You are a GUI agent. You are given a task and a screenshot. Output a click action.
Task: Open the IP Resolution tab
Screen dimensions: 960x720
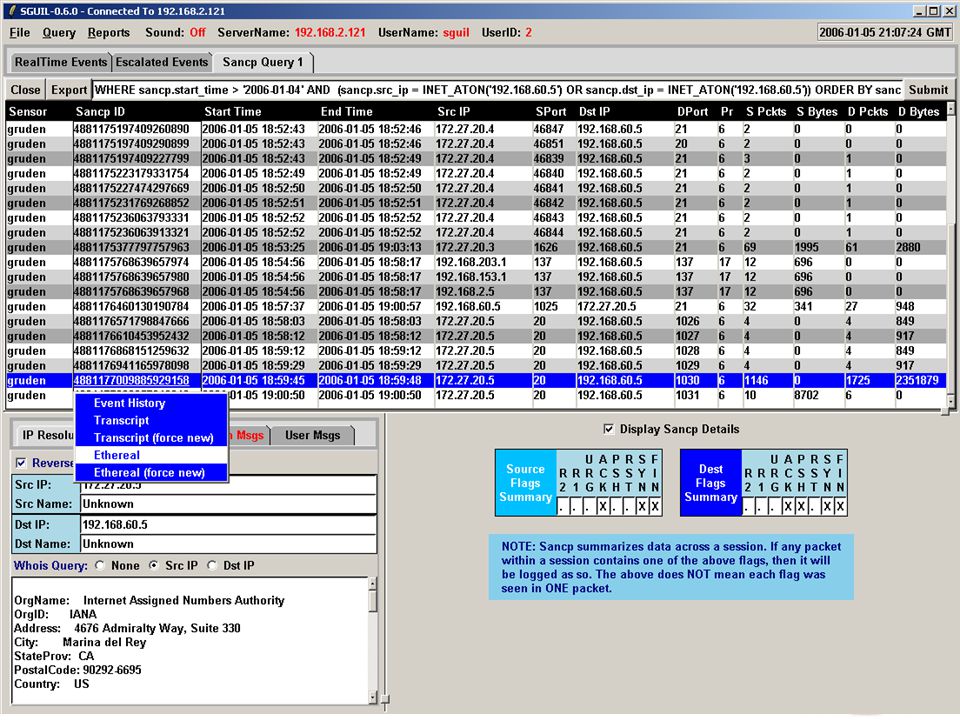[x=45, y=435]
